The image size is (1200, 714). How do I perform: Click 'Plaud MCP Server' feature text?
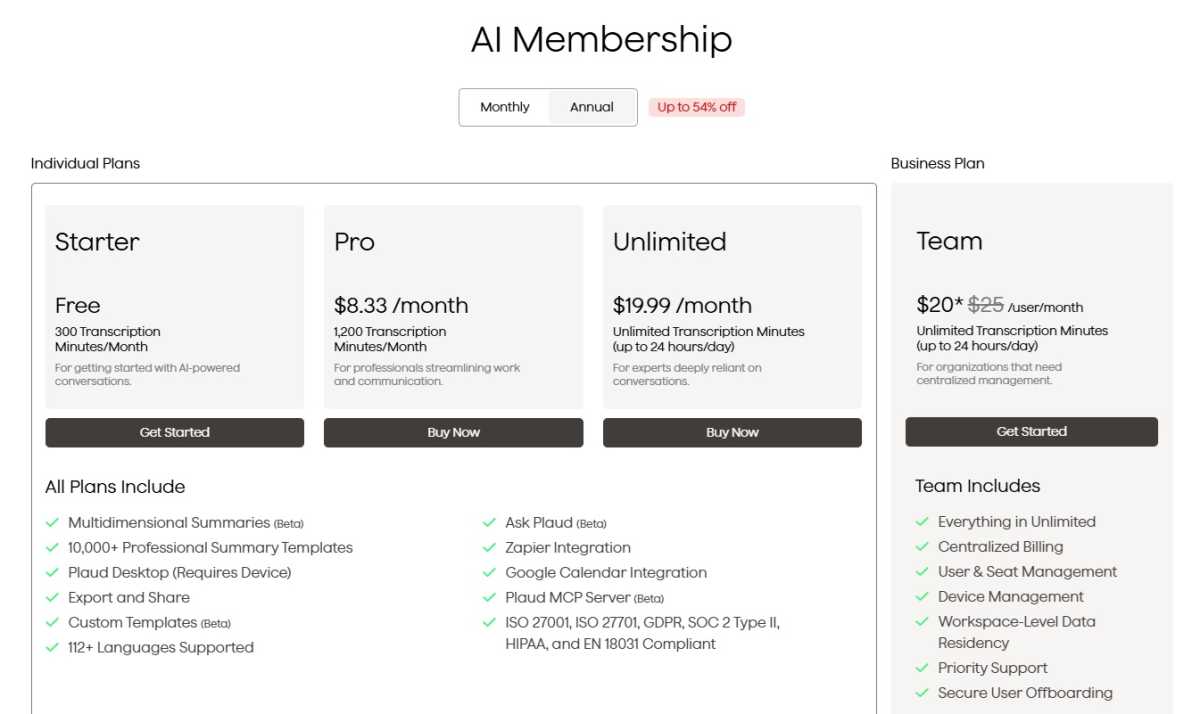click(568, 597)
